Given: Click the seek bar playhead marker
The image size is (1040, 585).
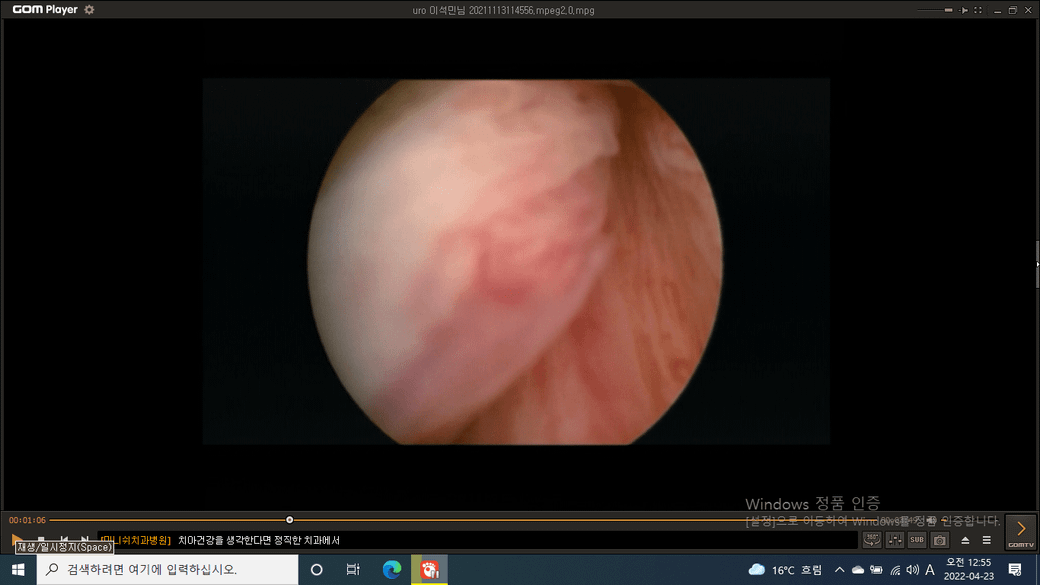Looking at the screenshot, I should tap(290, 520).
